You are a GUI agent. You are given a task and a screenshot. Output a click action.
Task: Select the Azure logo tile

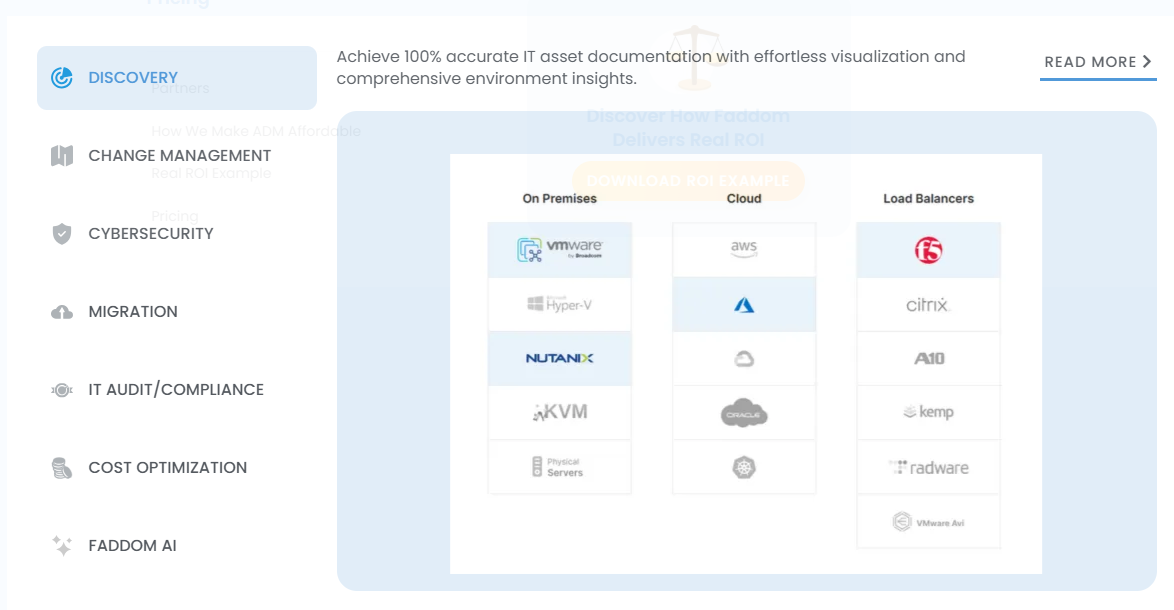click(x=743, y=305)
